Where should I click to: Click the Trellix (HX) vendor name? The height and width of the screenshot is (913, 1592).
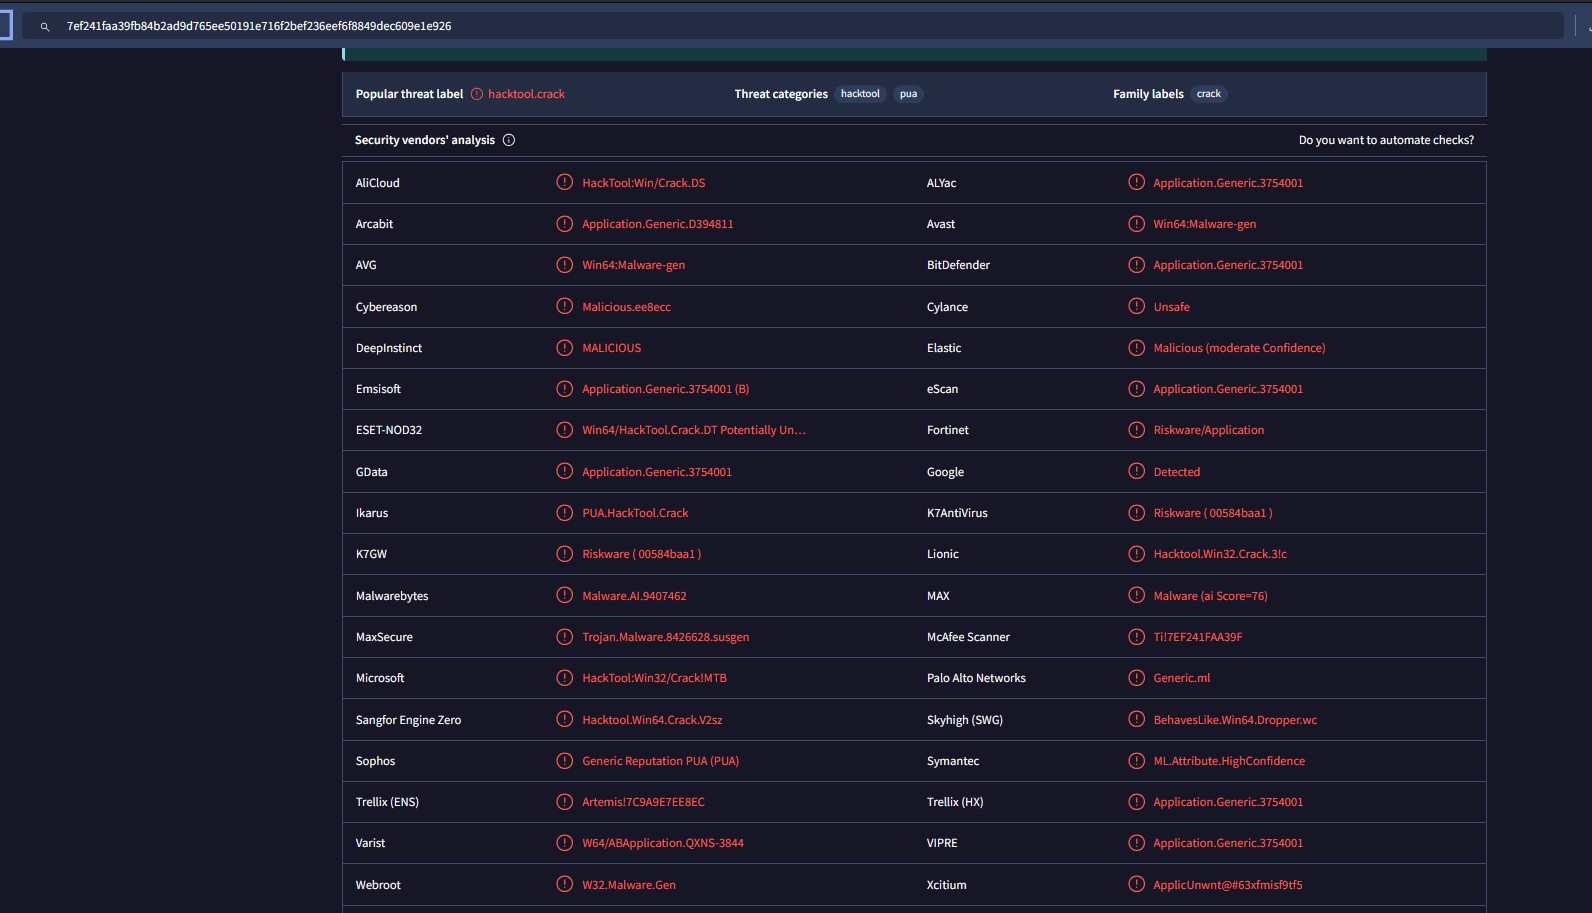point(955,802)
